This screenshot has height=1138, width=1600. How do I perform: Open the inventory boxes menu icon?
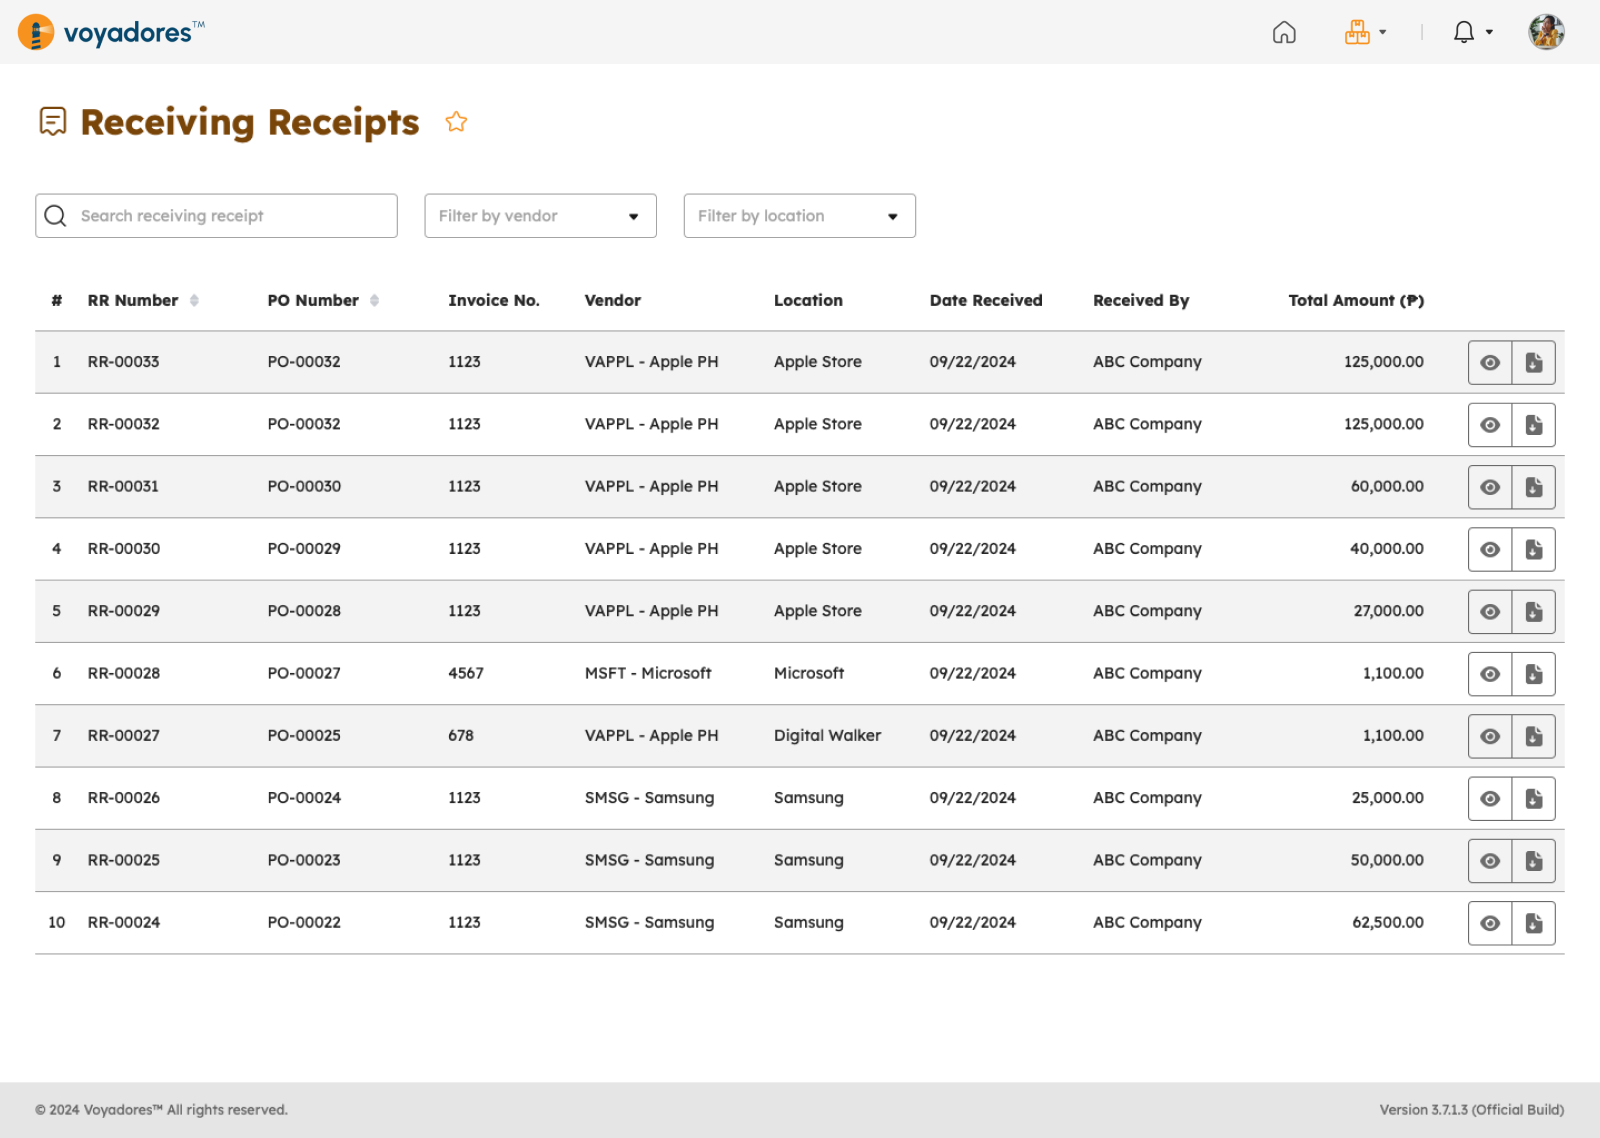[1357, 32]
